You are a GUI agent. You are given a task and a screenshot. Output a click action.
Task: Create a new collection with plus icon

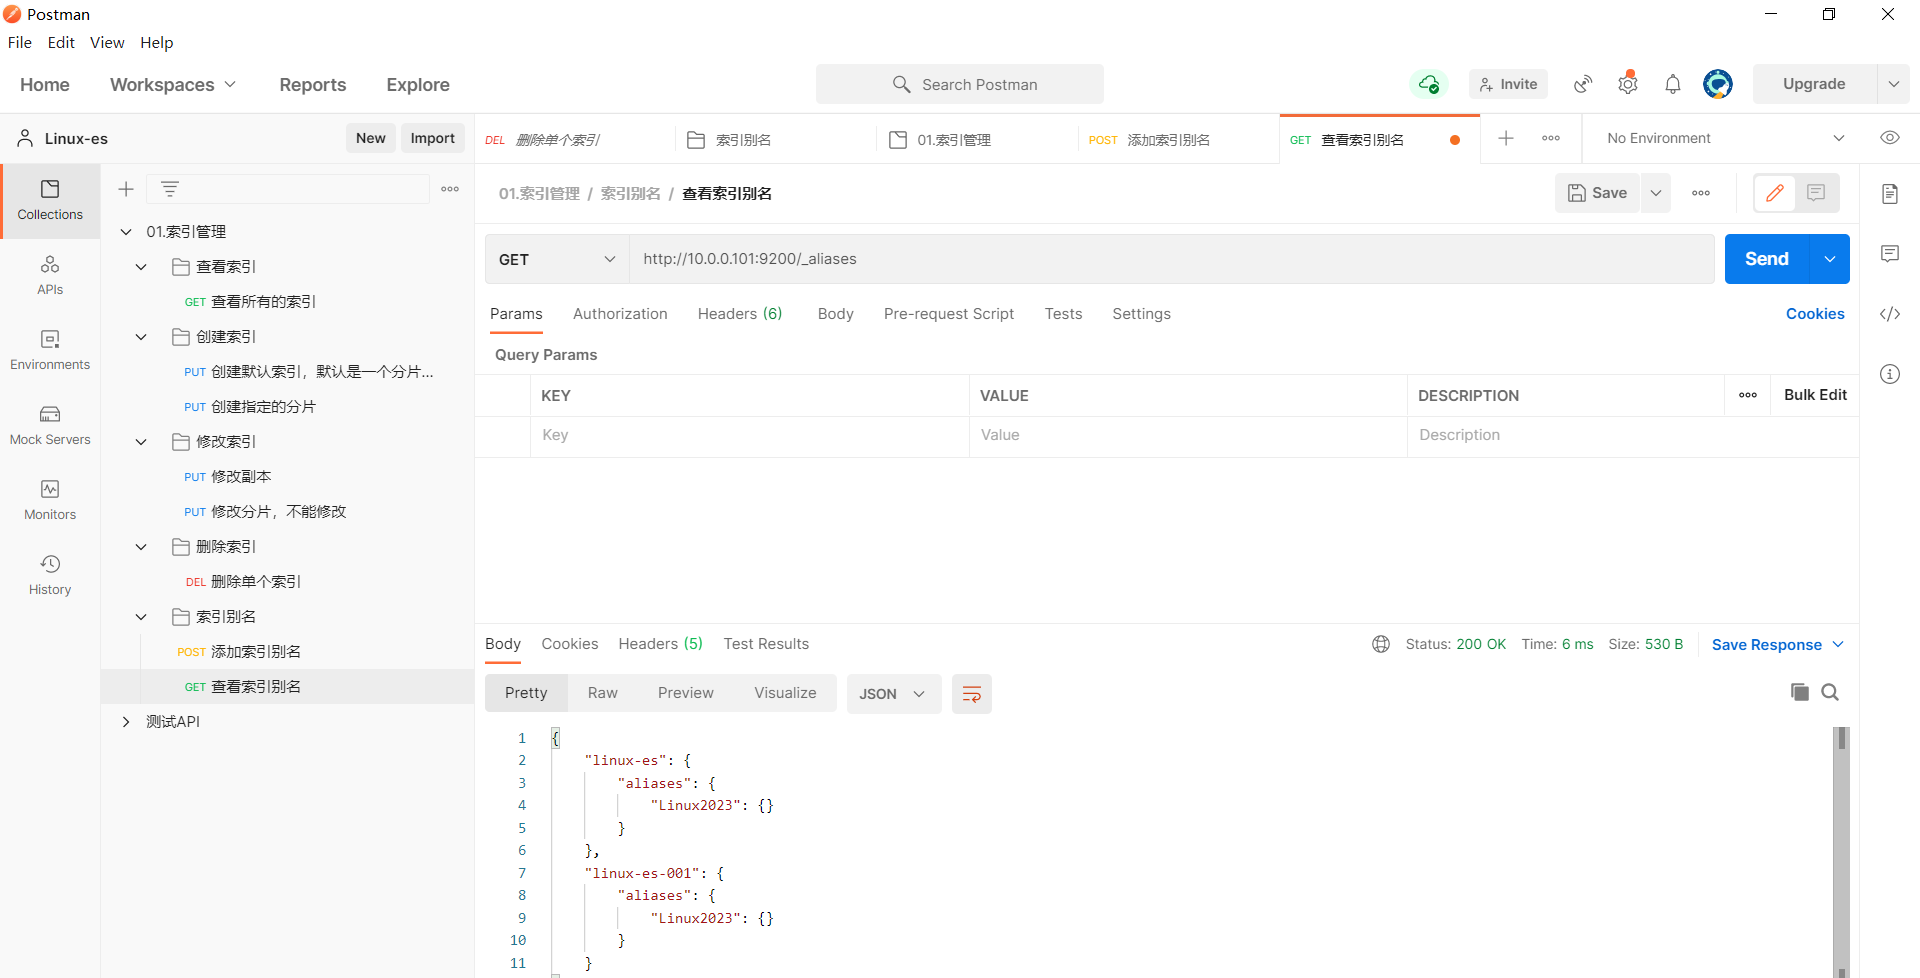tap(126, 189)
